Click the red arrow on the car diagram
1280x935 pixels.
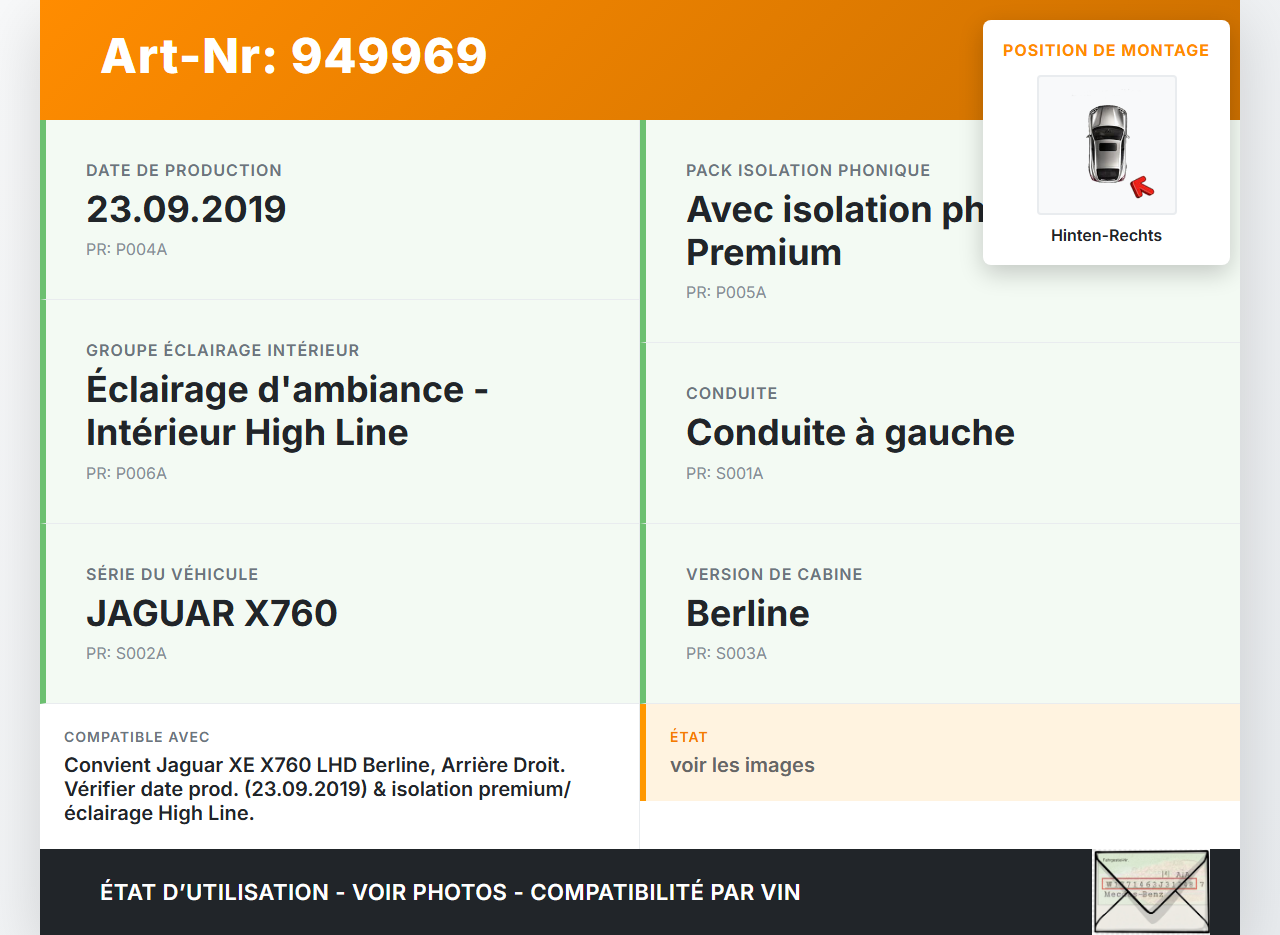[x=1141, y=187]
